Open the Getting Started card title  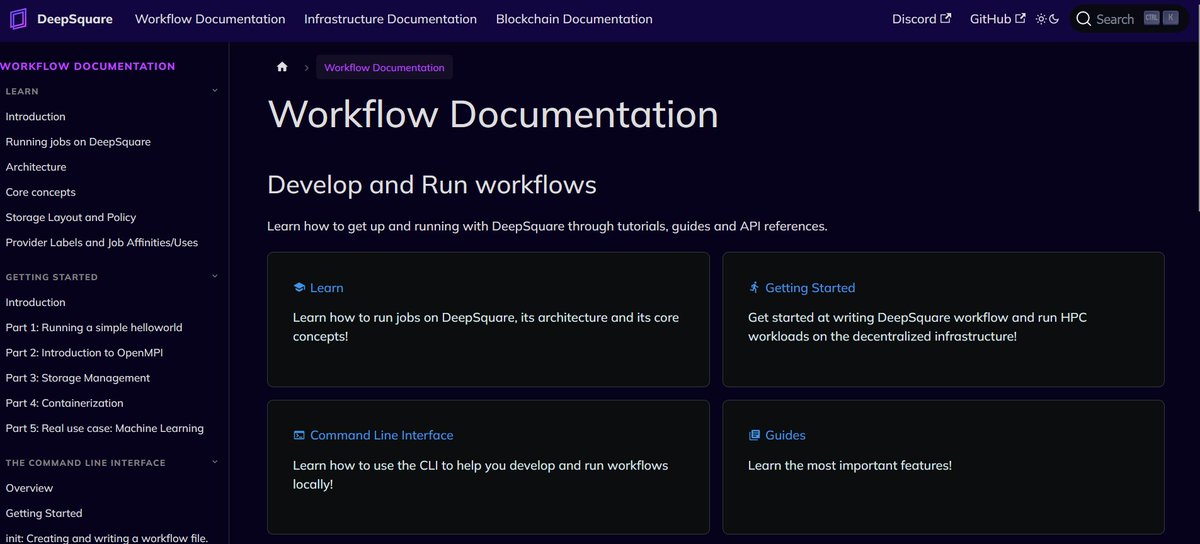point(810,288)
